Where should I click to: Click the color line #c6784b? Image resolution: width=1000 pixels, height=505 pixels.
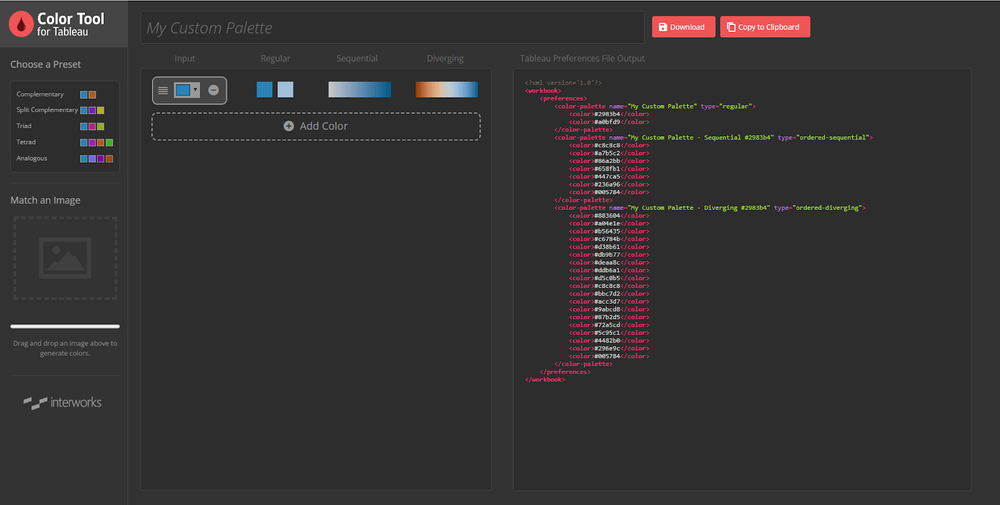(x=609, y=239)
